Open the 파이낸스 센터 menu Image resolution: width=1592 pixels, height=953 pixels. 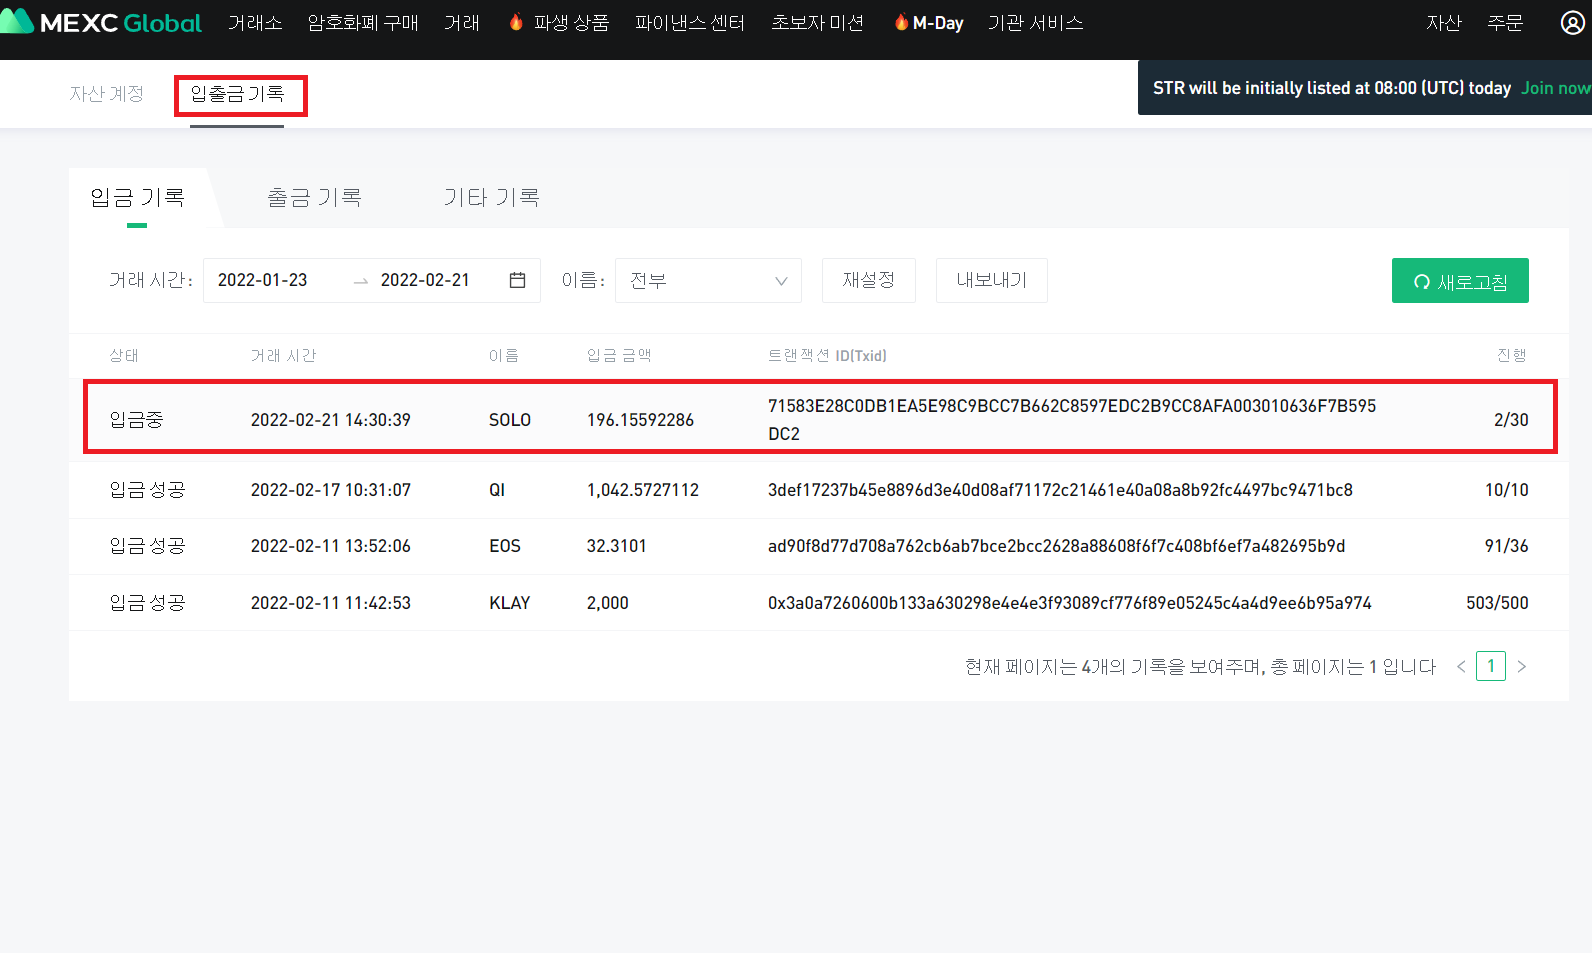(x=690, y=22)
